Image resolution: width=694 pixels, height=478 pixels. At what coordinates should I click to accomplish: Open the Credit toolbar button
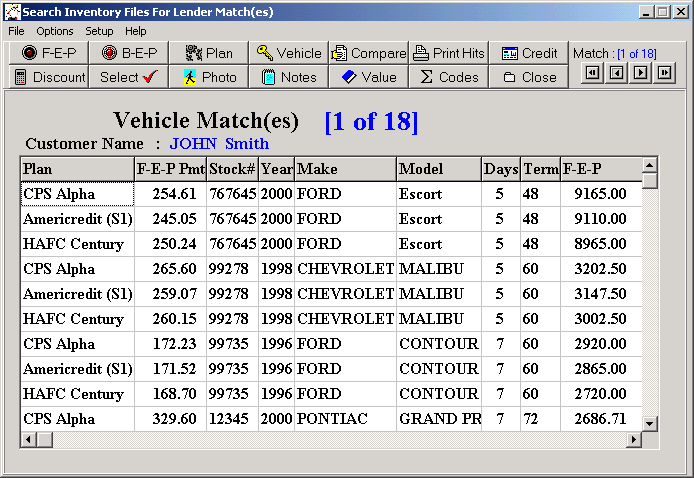(x=529, y=53)
